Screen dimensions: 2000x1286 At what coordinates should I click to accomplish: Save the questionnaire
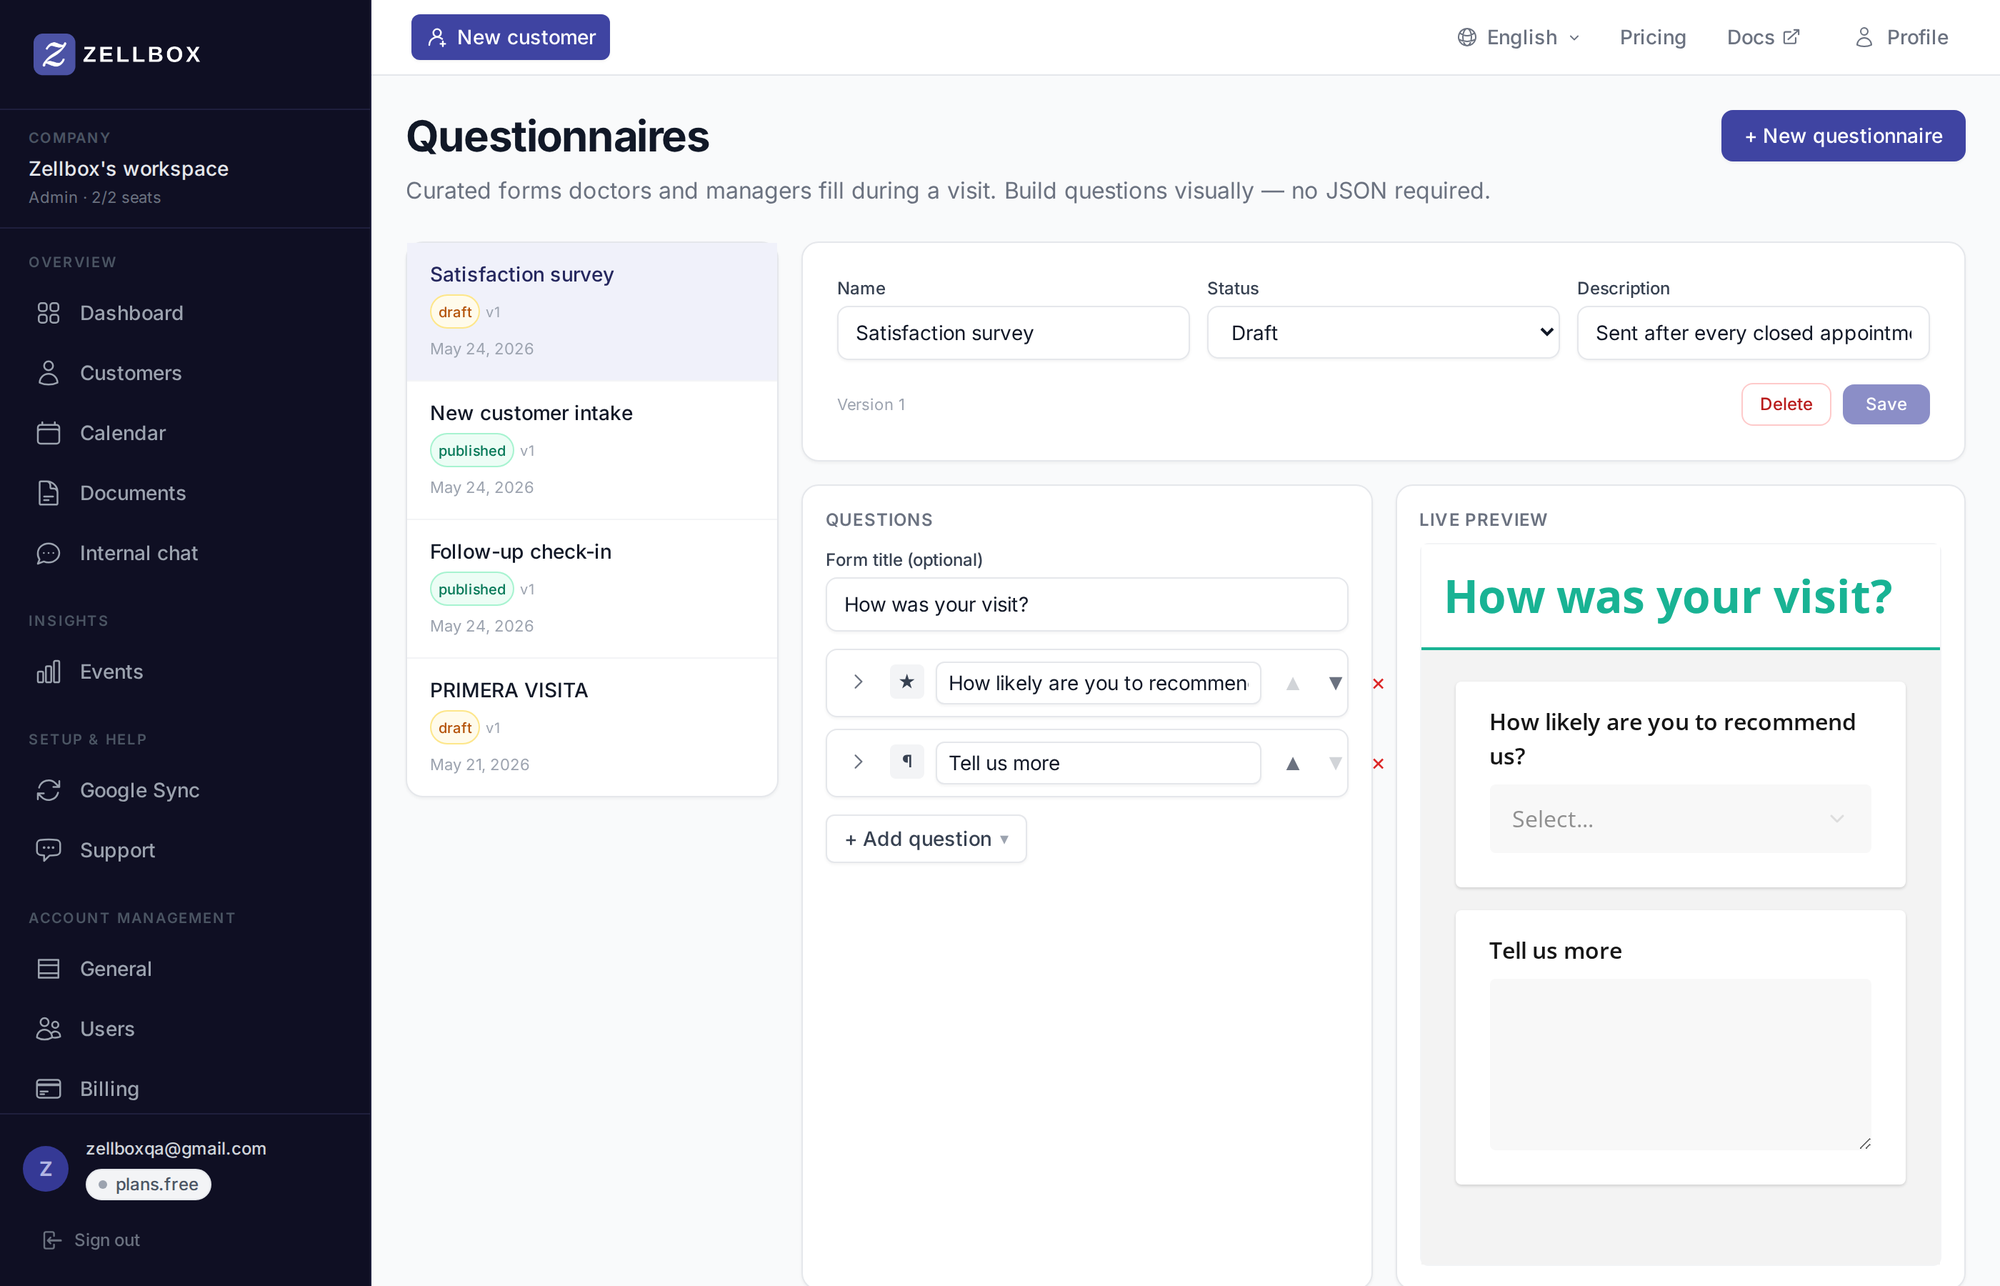[1886, 404]
